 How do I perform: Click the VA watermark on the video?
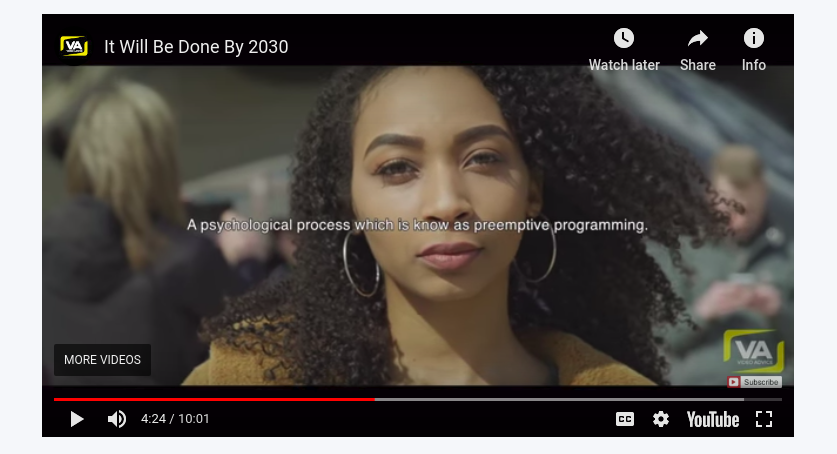pos(754,351)
